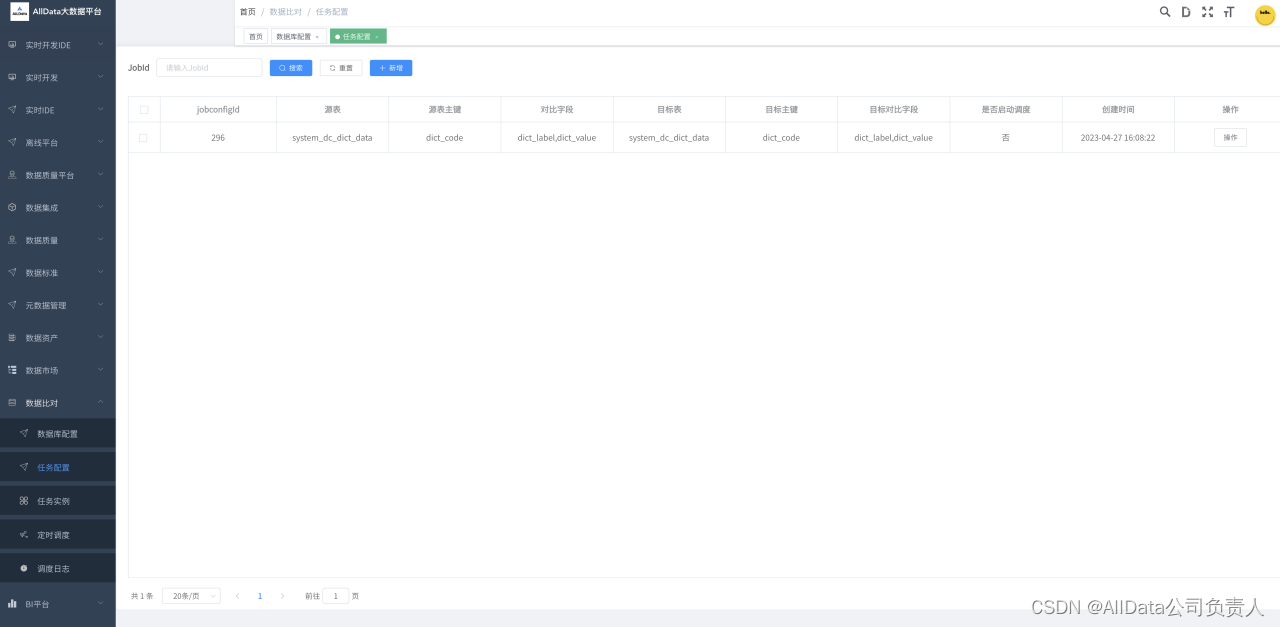Open the 20条/页 page size dropdown
This screenshot has height=627, width=1280.
click(x=191, y=596)
